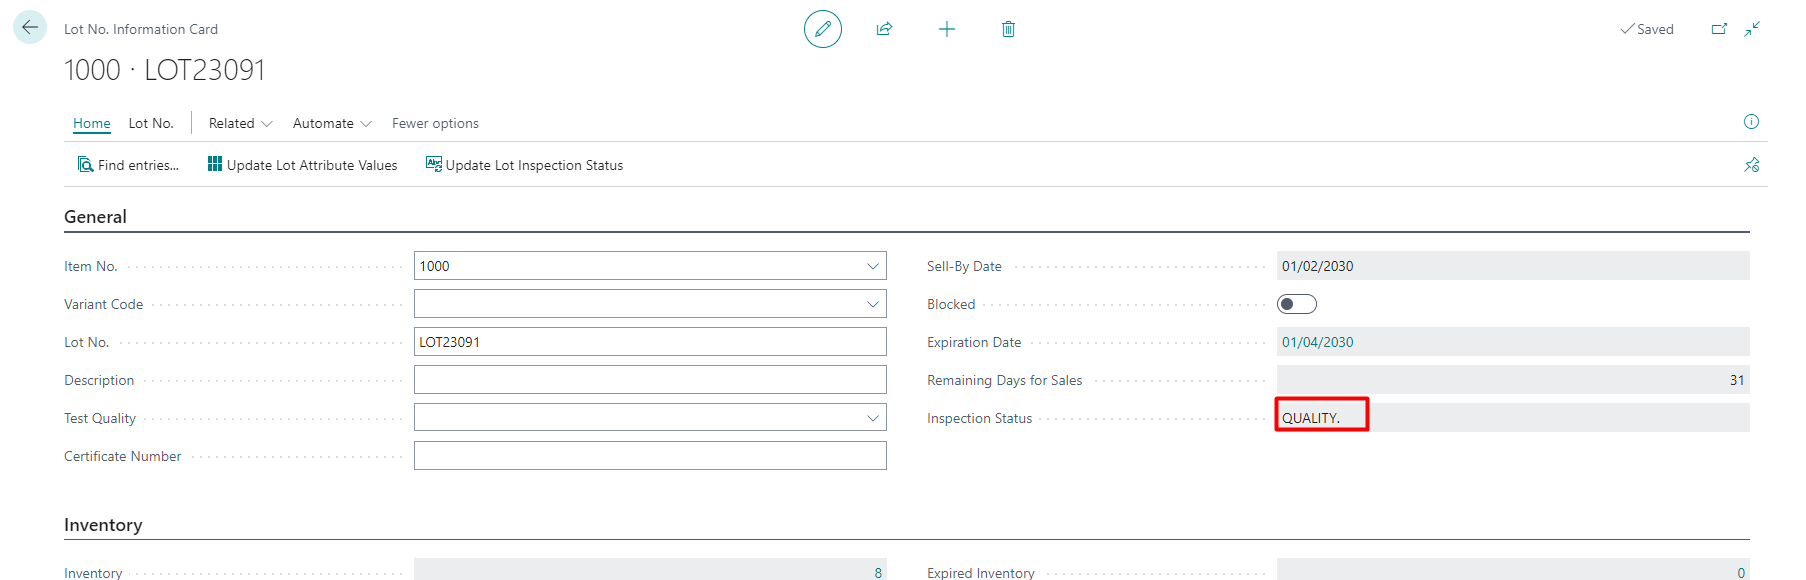Viewport: 1806px width, 580px height.
Task: Open the share icon
Action: [884, 29]
